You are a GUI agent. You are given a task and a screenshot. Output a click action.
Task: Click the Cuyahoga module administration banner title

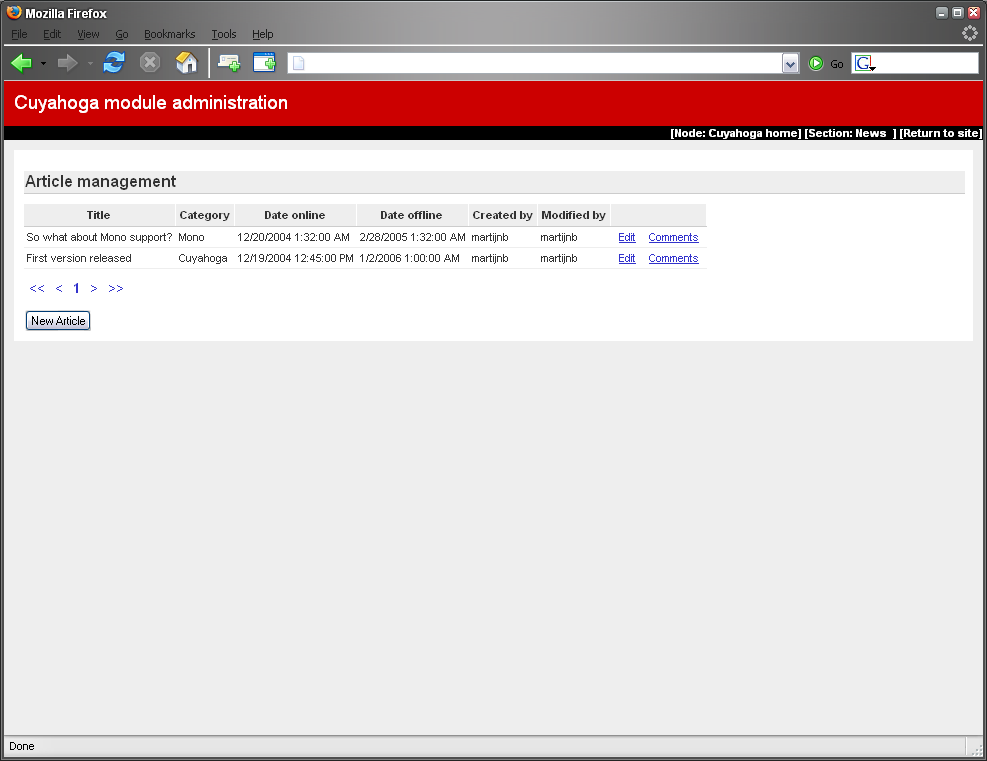pos(151,103)
